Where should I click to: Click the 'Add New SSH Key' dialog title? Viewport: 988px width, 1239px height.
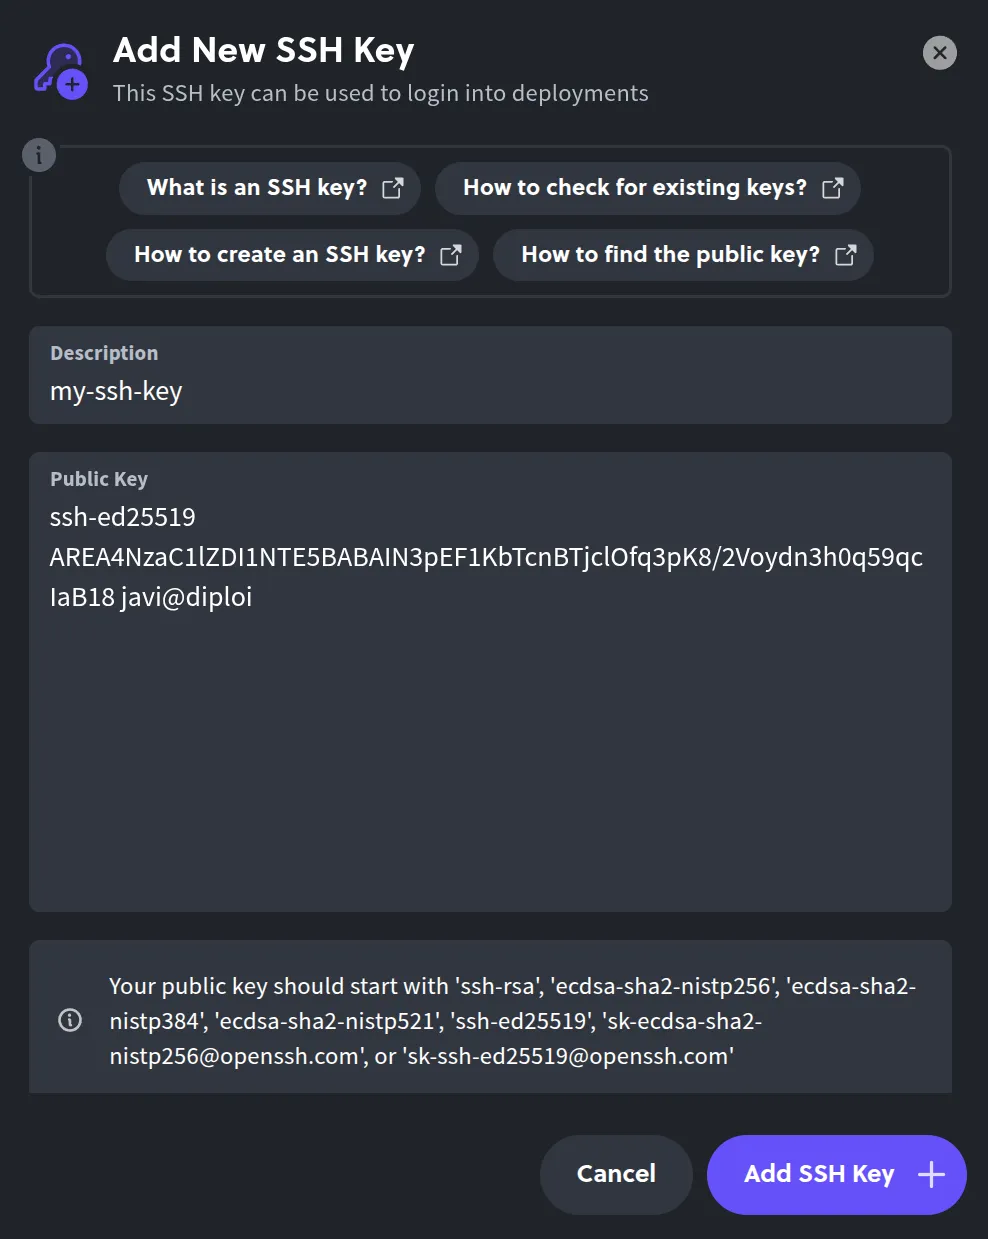[x=263, y=50]
